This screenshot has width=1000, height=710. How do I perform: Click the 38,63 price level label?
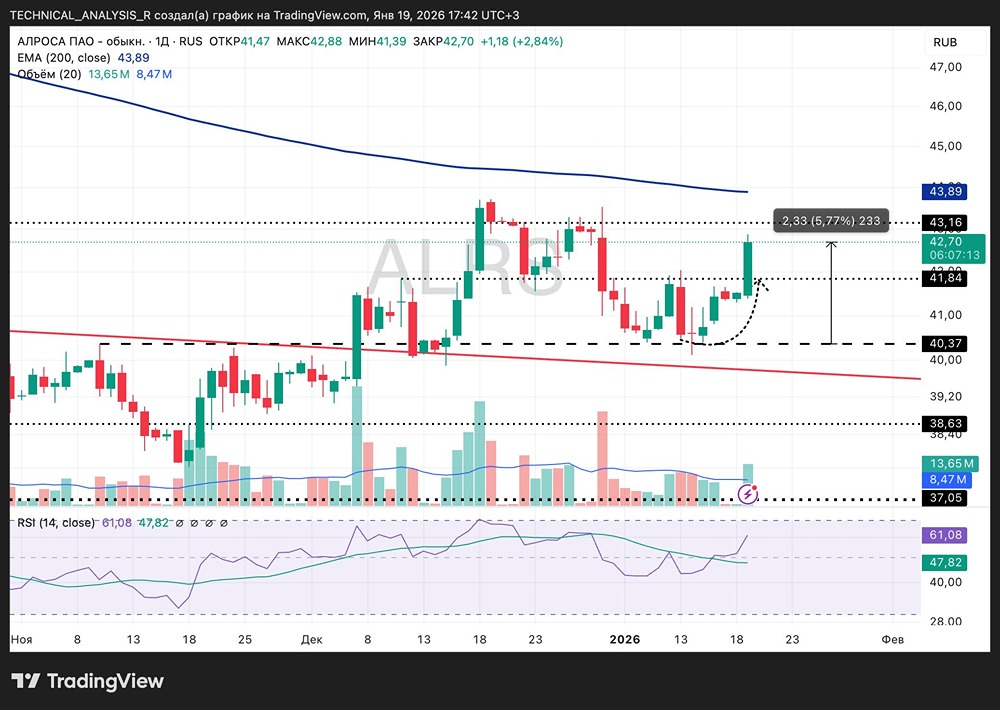(x=945, y=424)
